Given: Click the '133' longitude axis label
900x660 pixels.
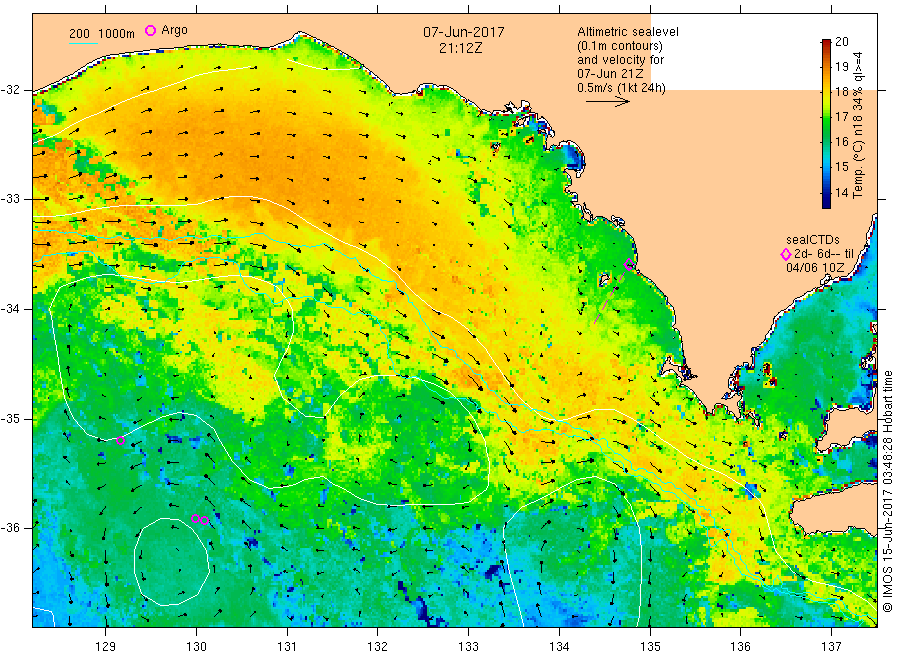Looking at the screenshot, I should point(468,647).
